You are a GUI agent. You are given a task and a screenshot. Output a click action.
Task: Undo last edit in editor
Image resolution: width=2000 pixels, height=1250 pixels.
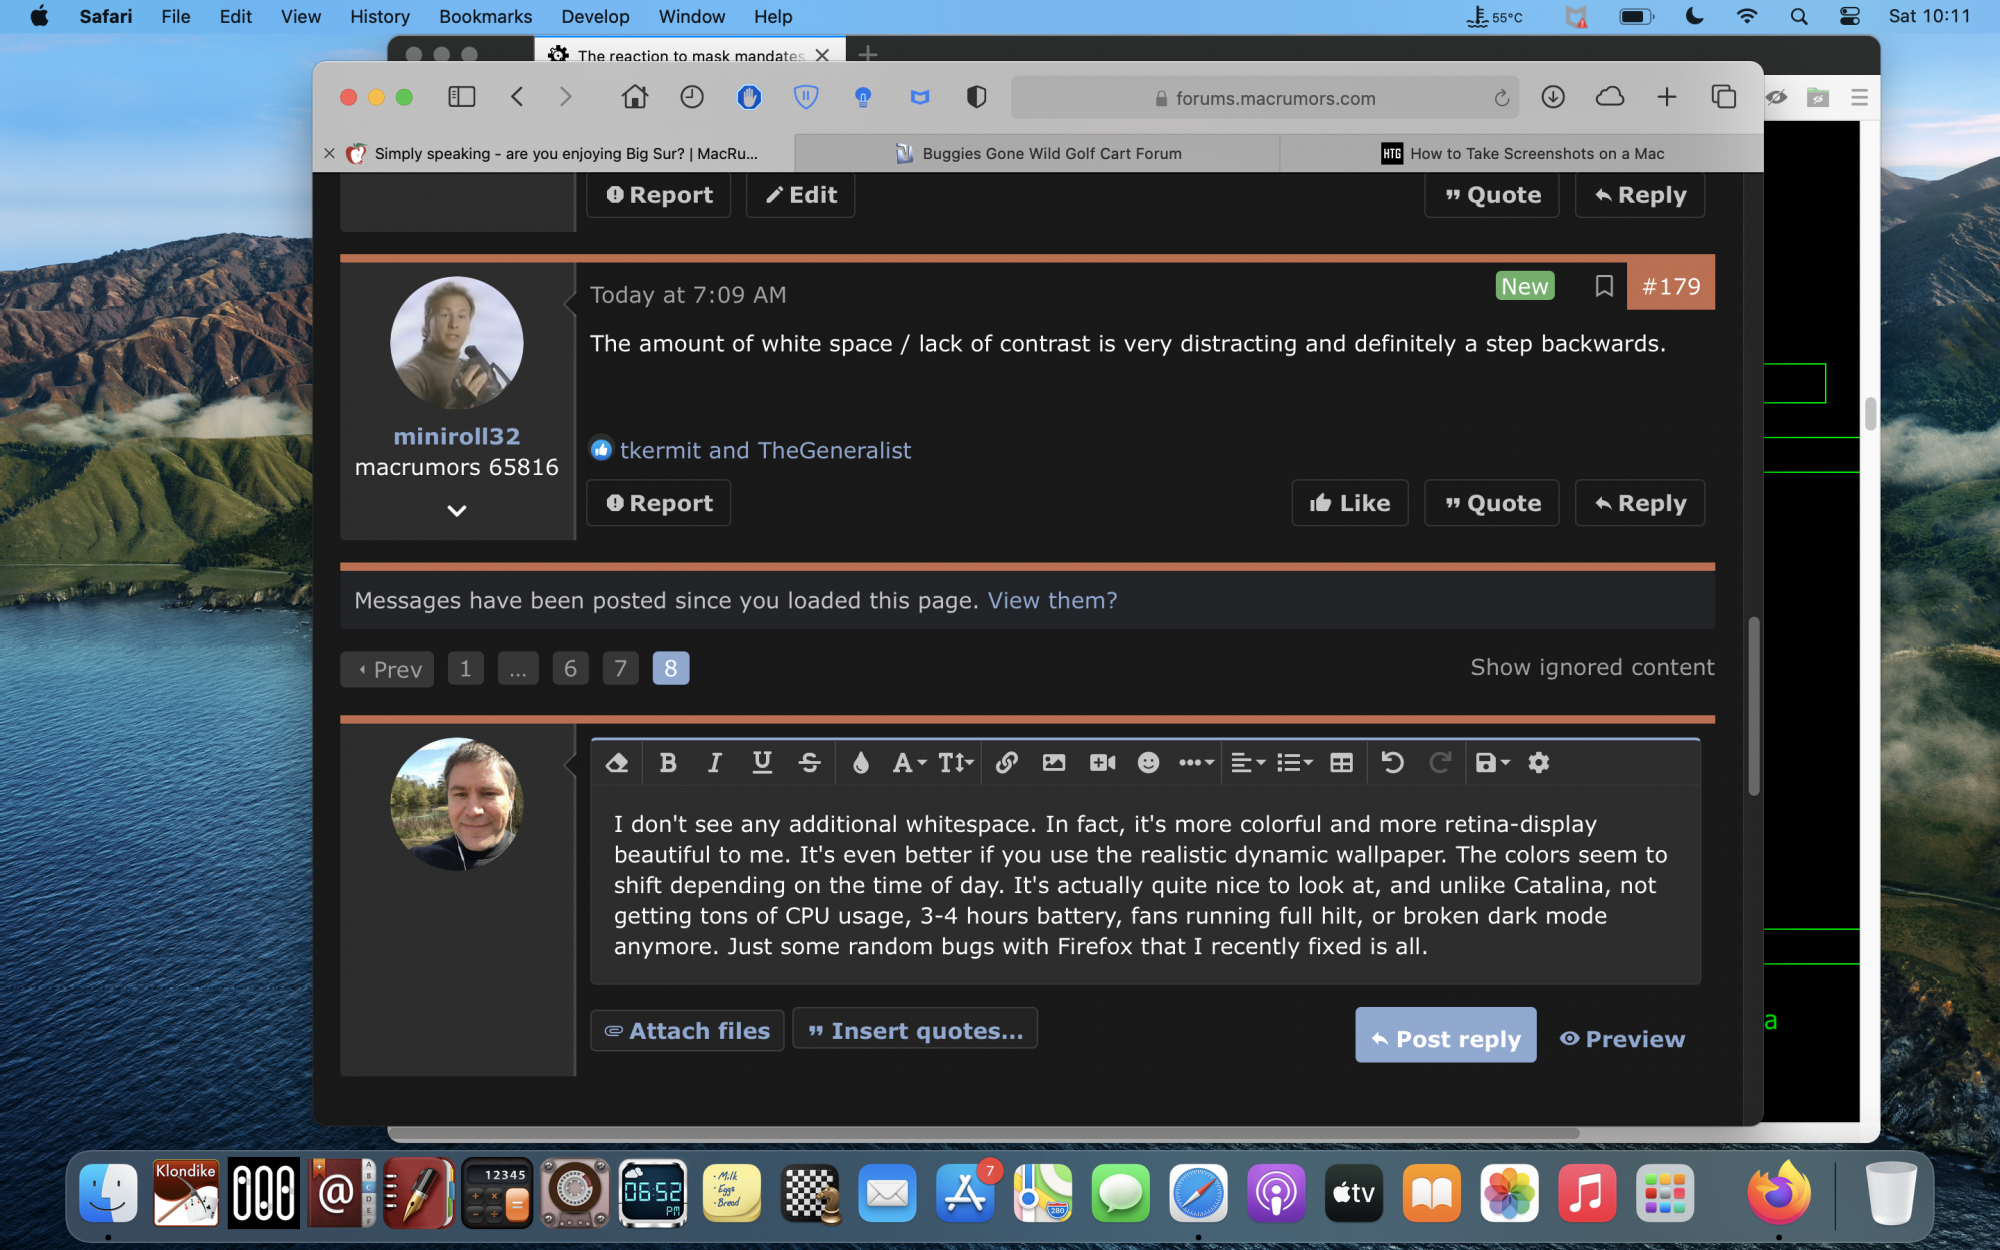(x=1392, y=763)
